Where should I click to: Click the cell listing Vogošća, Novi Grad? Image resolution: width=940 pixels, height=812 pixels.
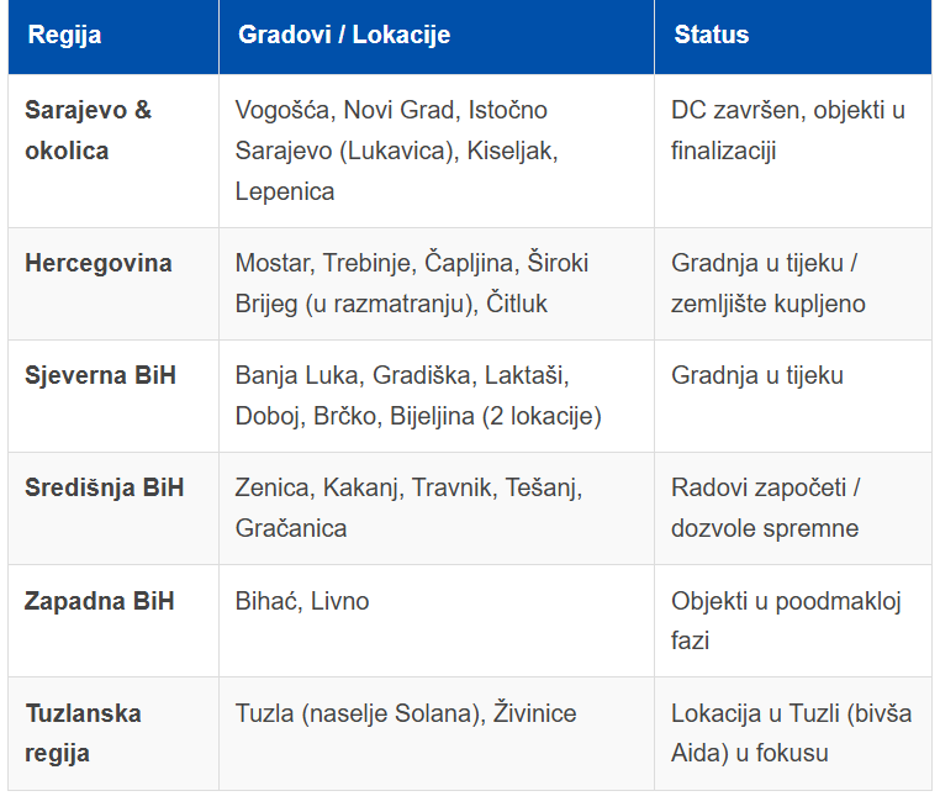pyautogui.click(x=396, y=150)
